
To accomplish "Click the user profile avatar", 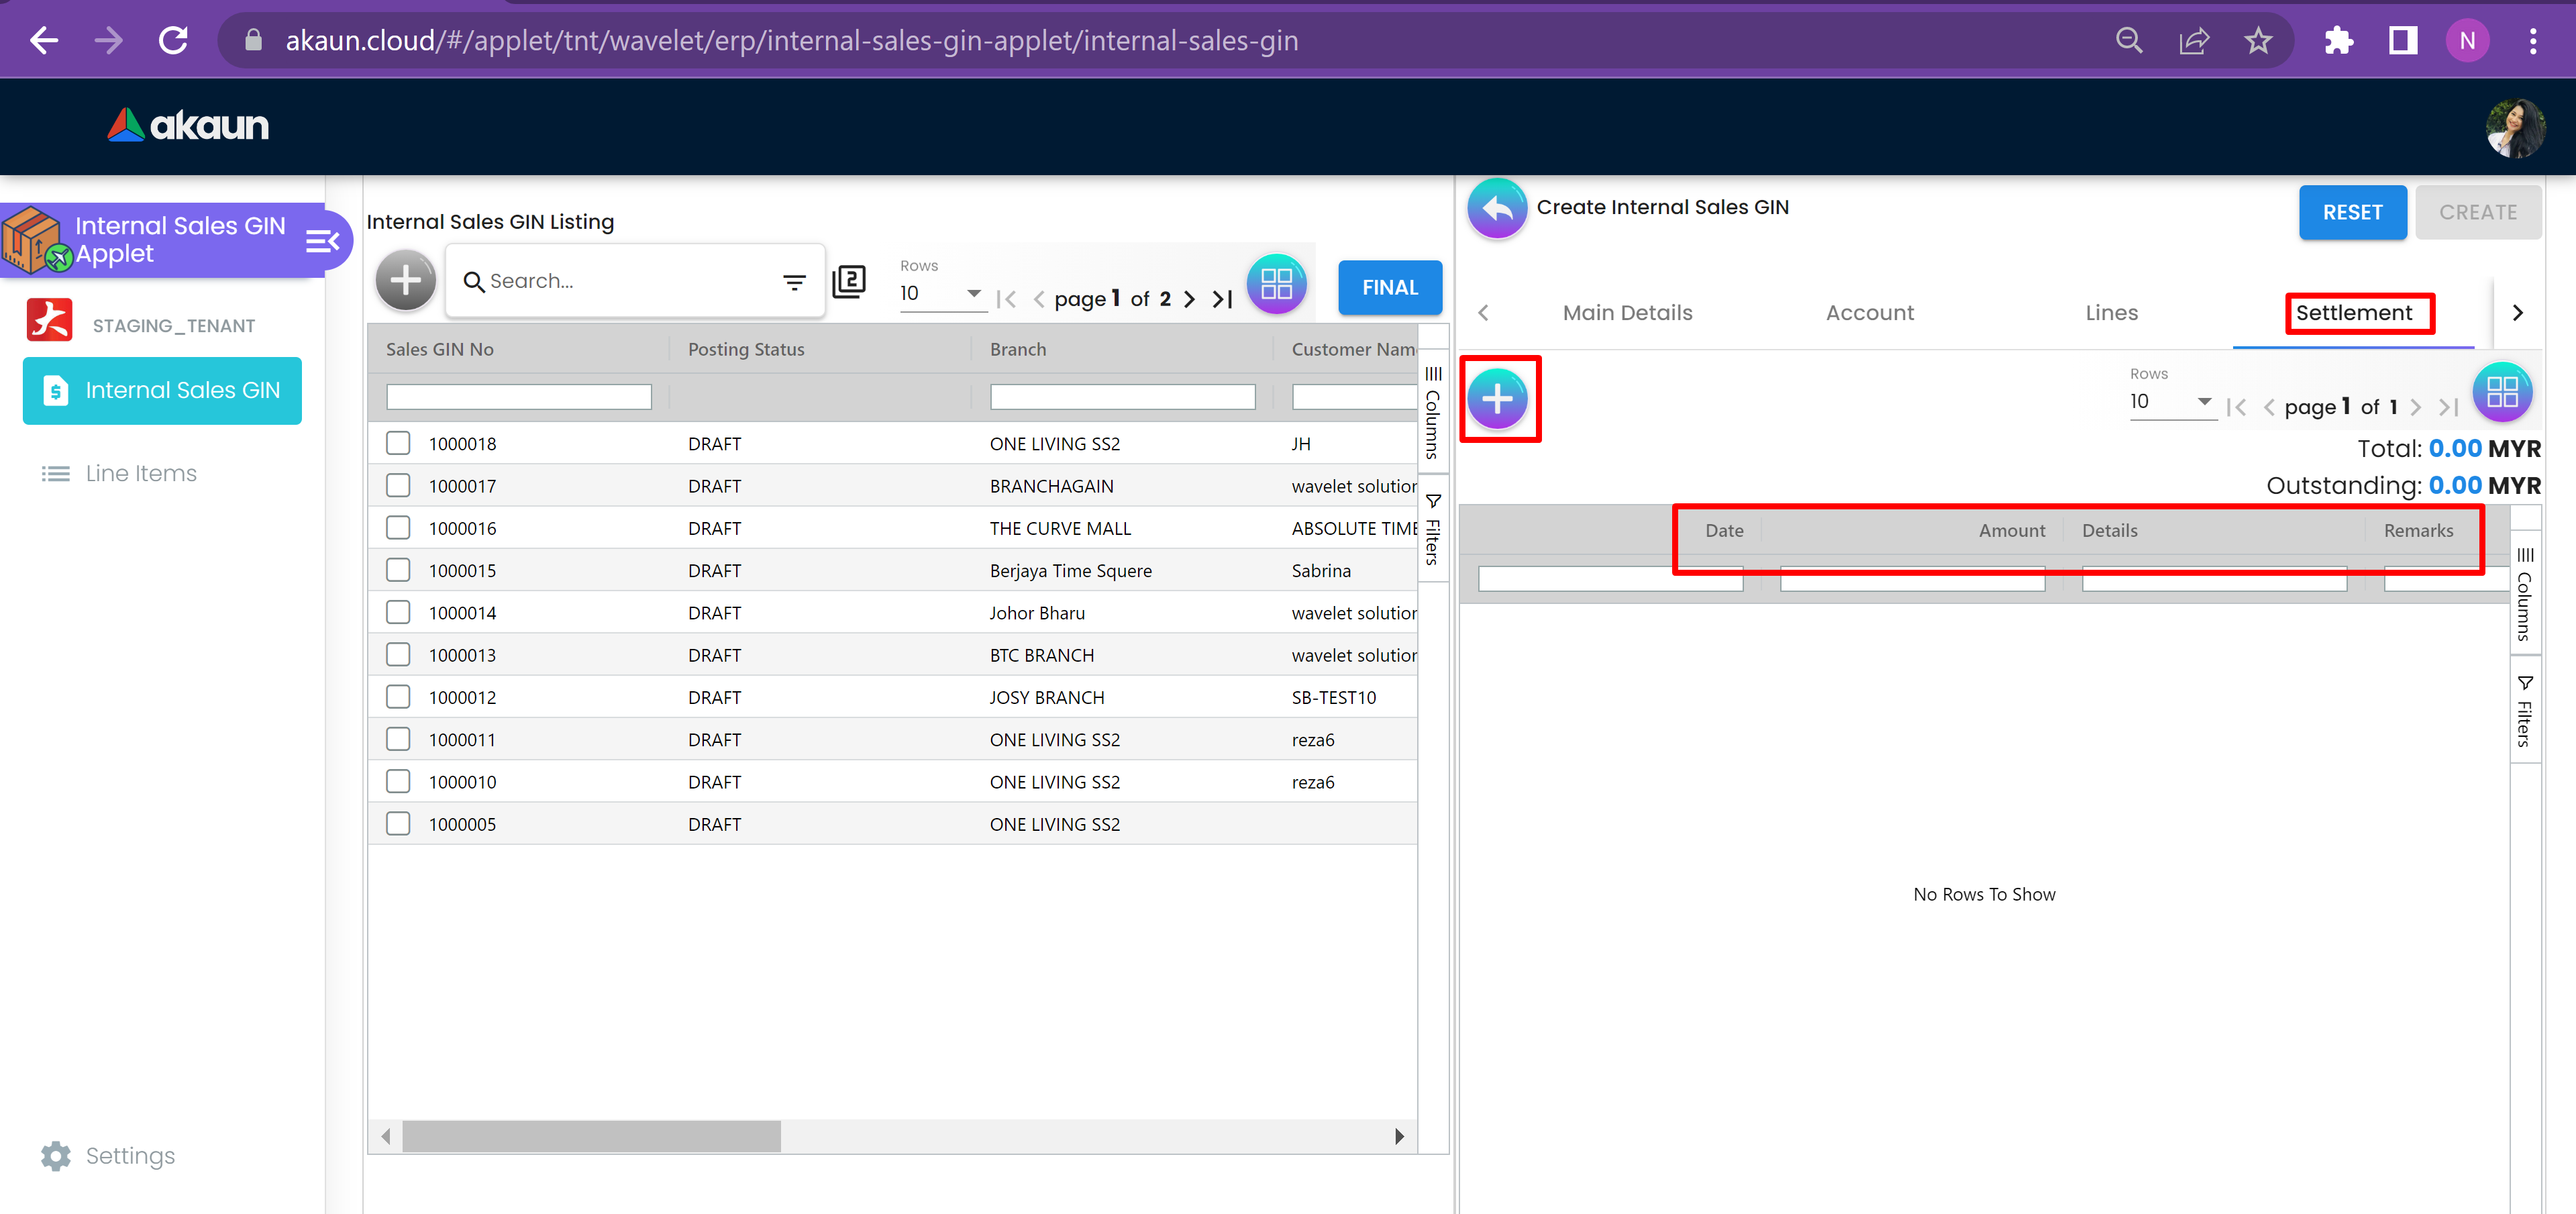I will coord(2515,127).
